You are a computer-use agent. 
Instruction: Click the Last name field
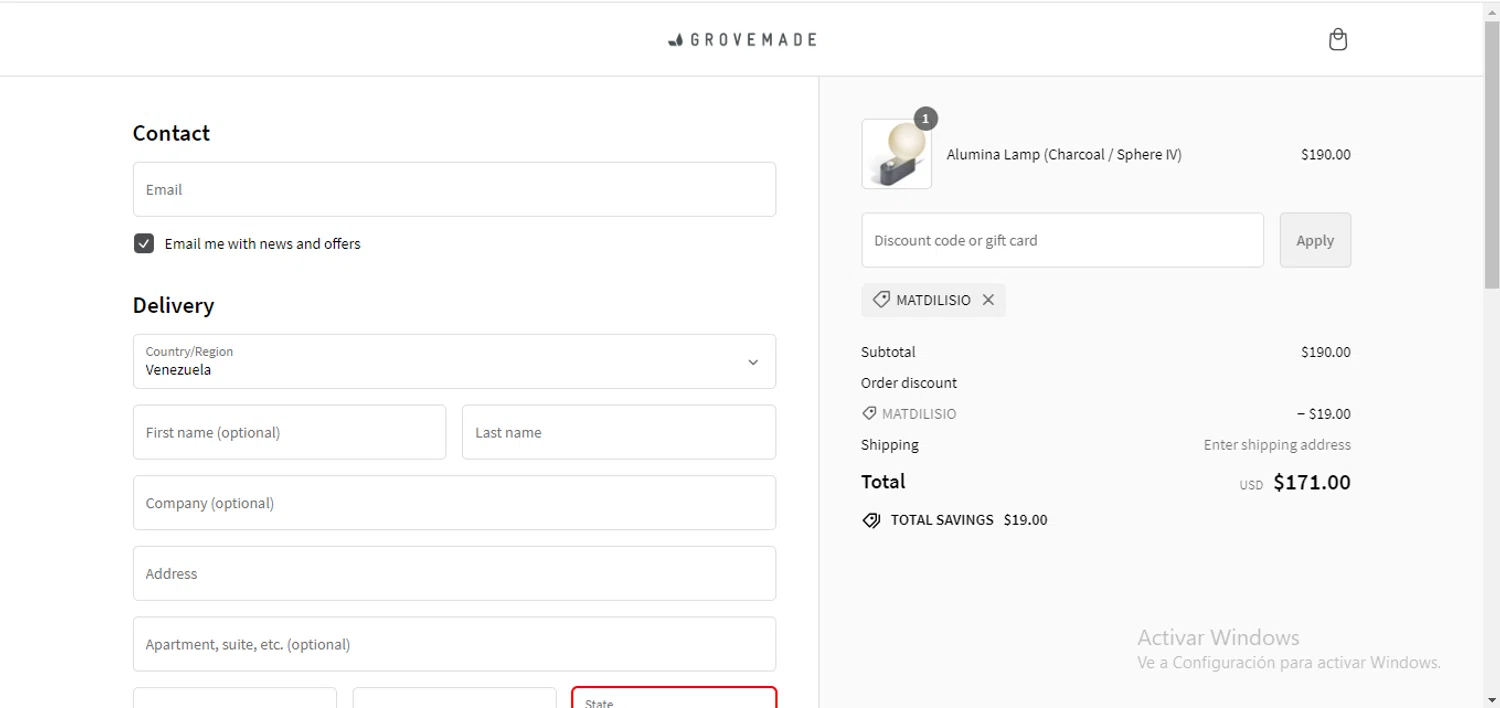coord(619,432)
